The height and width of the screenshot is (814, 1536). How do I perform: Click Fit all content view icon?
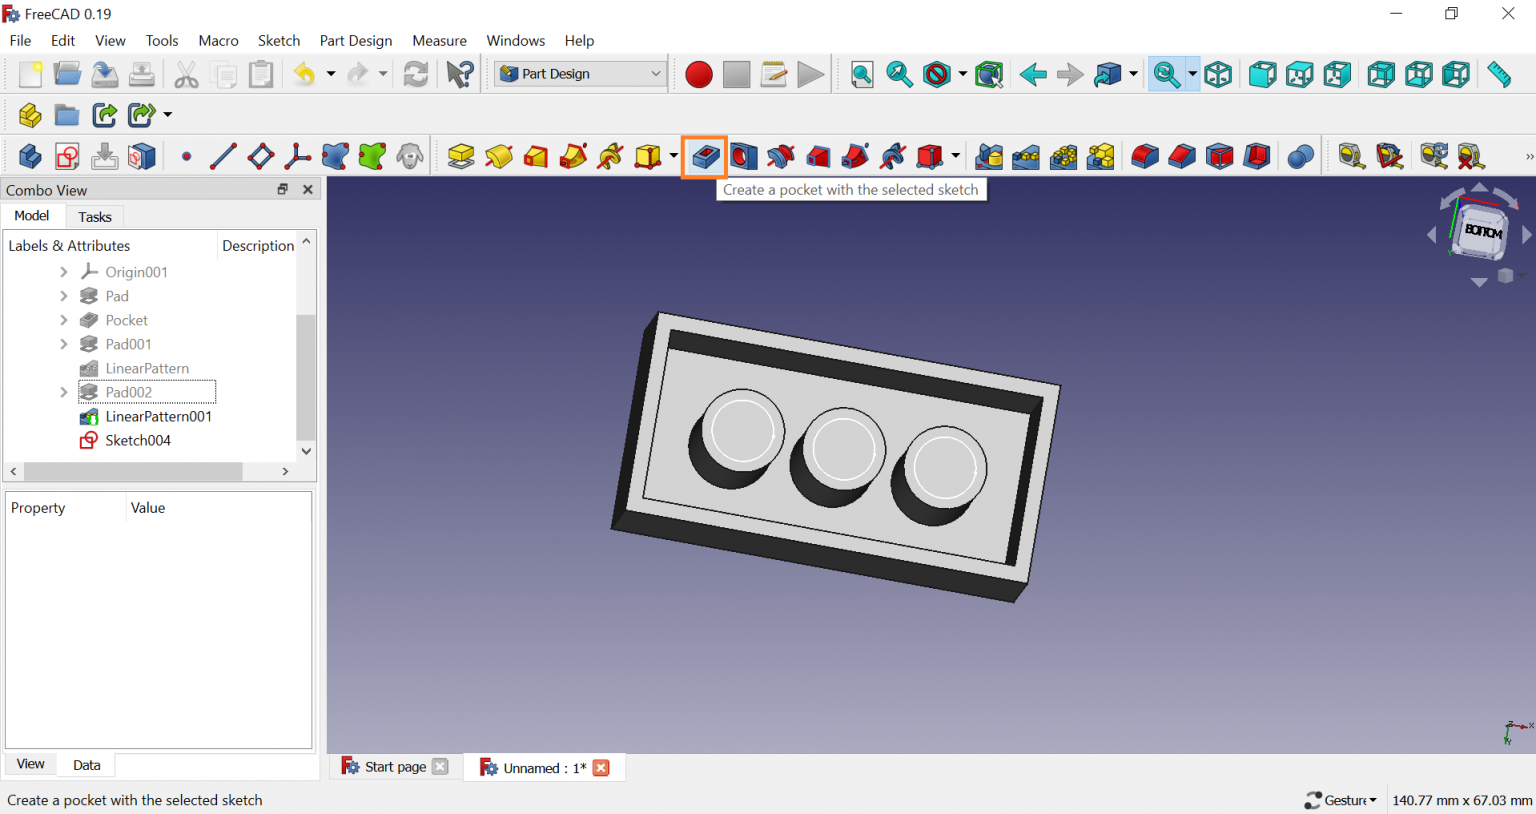pos(861,75)
